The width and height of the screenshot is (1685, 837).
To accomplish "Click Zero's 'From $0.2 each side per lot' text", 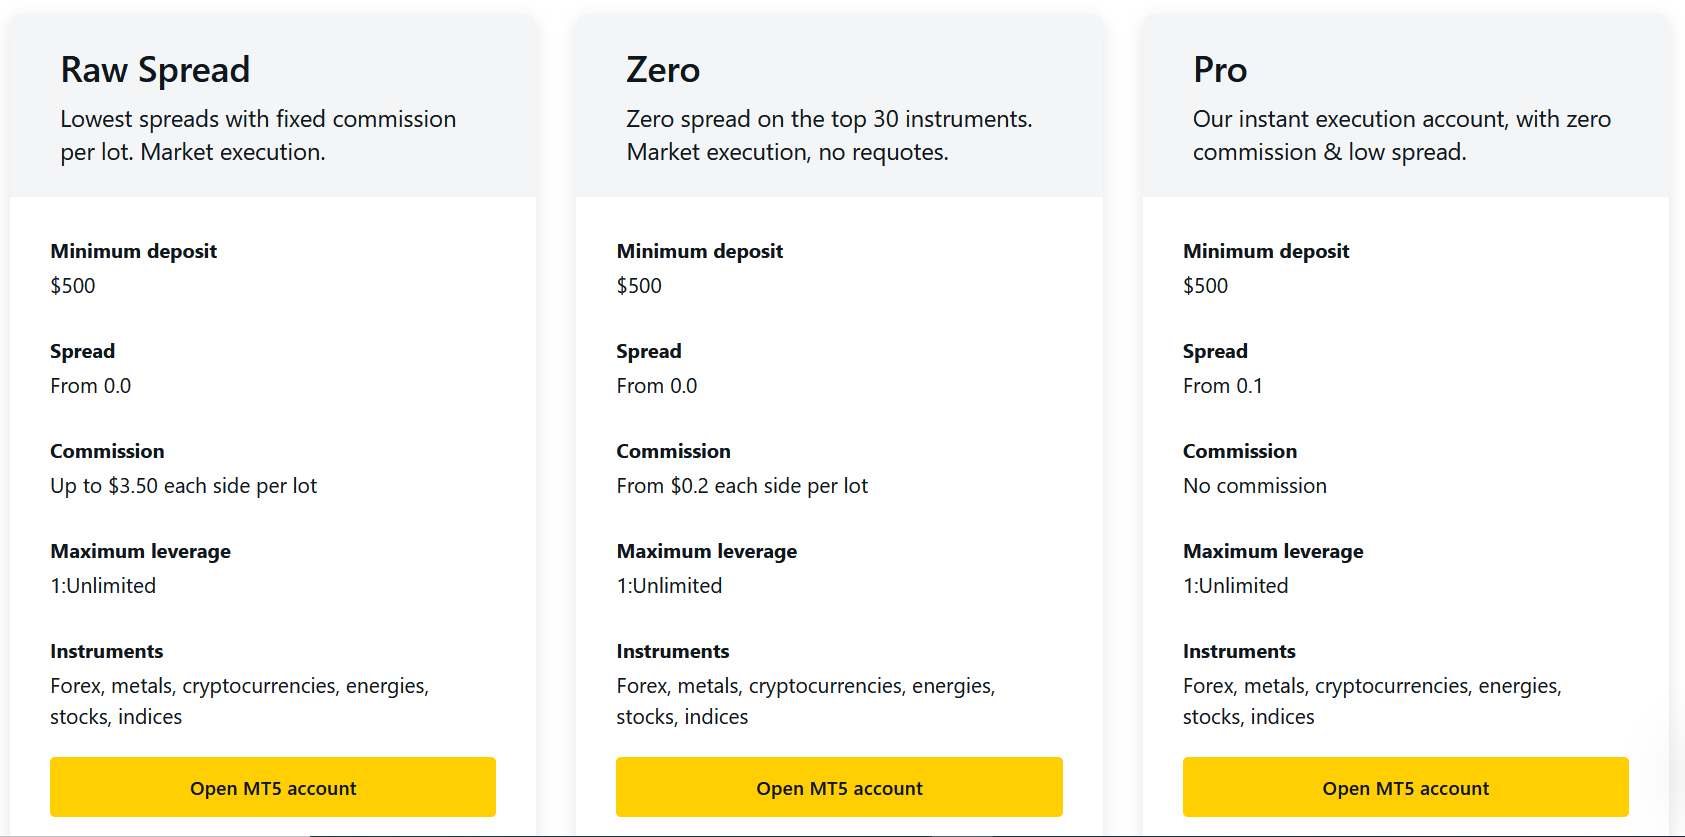I will pyautogui.click(x=742, y=486).
